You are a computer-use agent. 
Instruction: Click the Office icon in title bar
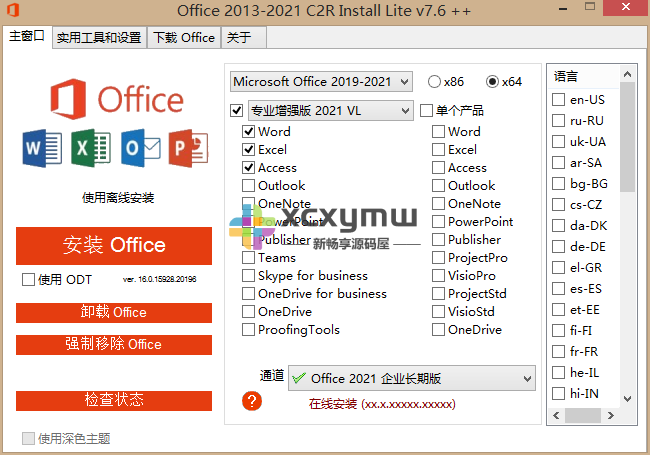coord(13,10)
